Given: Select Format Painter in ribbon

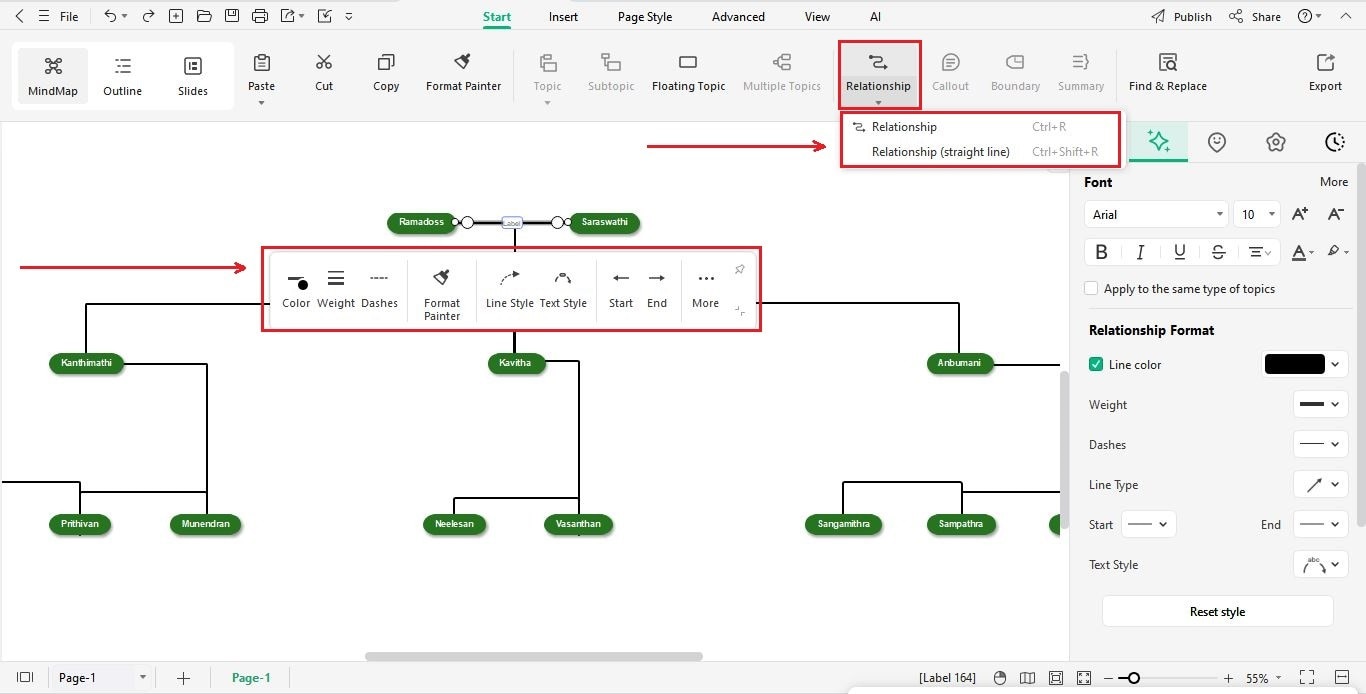Looking at the screenshot, I should [x=463, y=73].
